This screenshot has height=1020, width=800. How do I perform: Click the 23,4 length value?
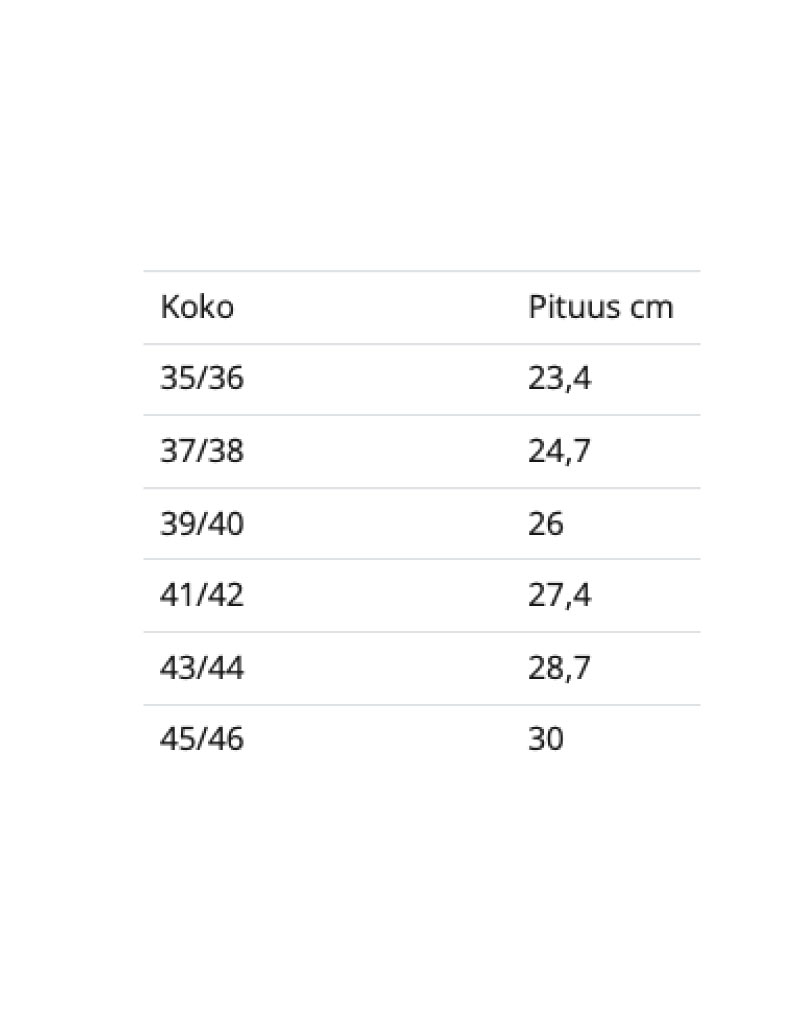(559, 379)
